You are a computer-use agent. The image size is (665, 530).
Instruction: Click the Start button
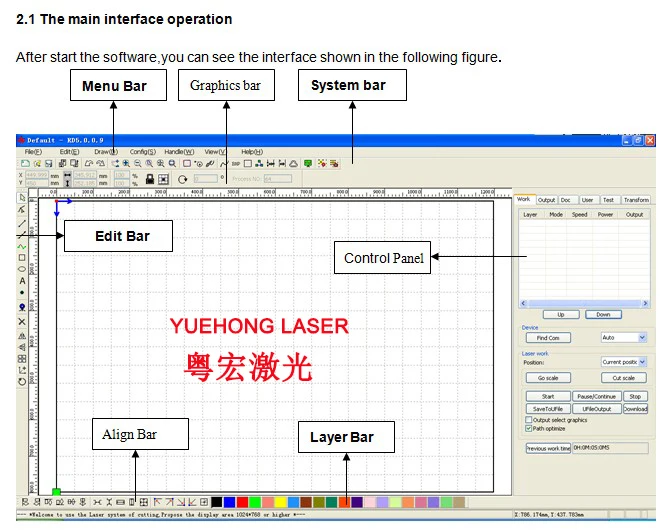coord(548,396)
